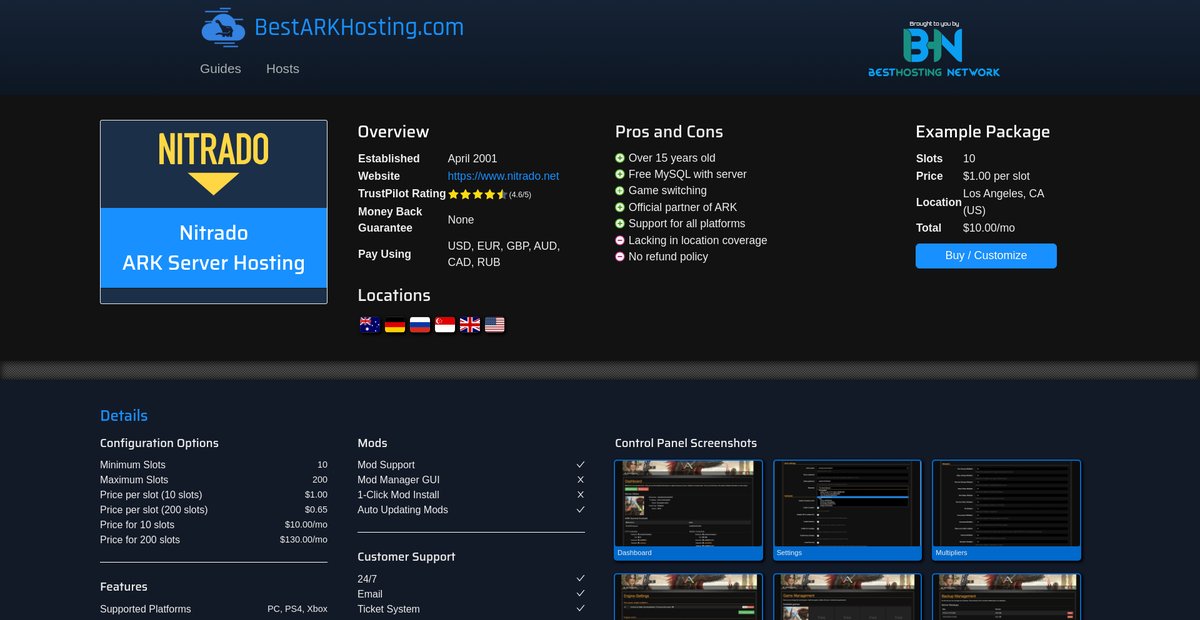
Task: Click the Buy / Customize button
Action: point(986,256)
